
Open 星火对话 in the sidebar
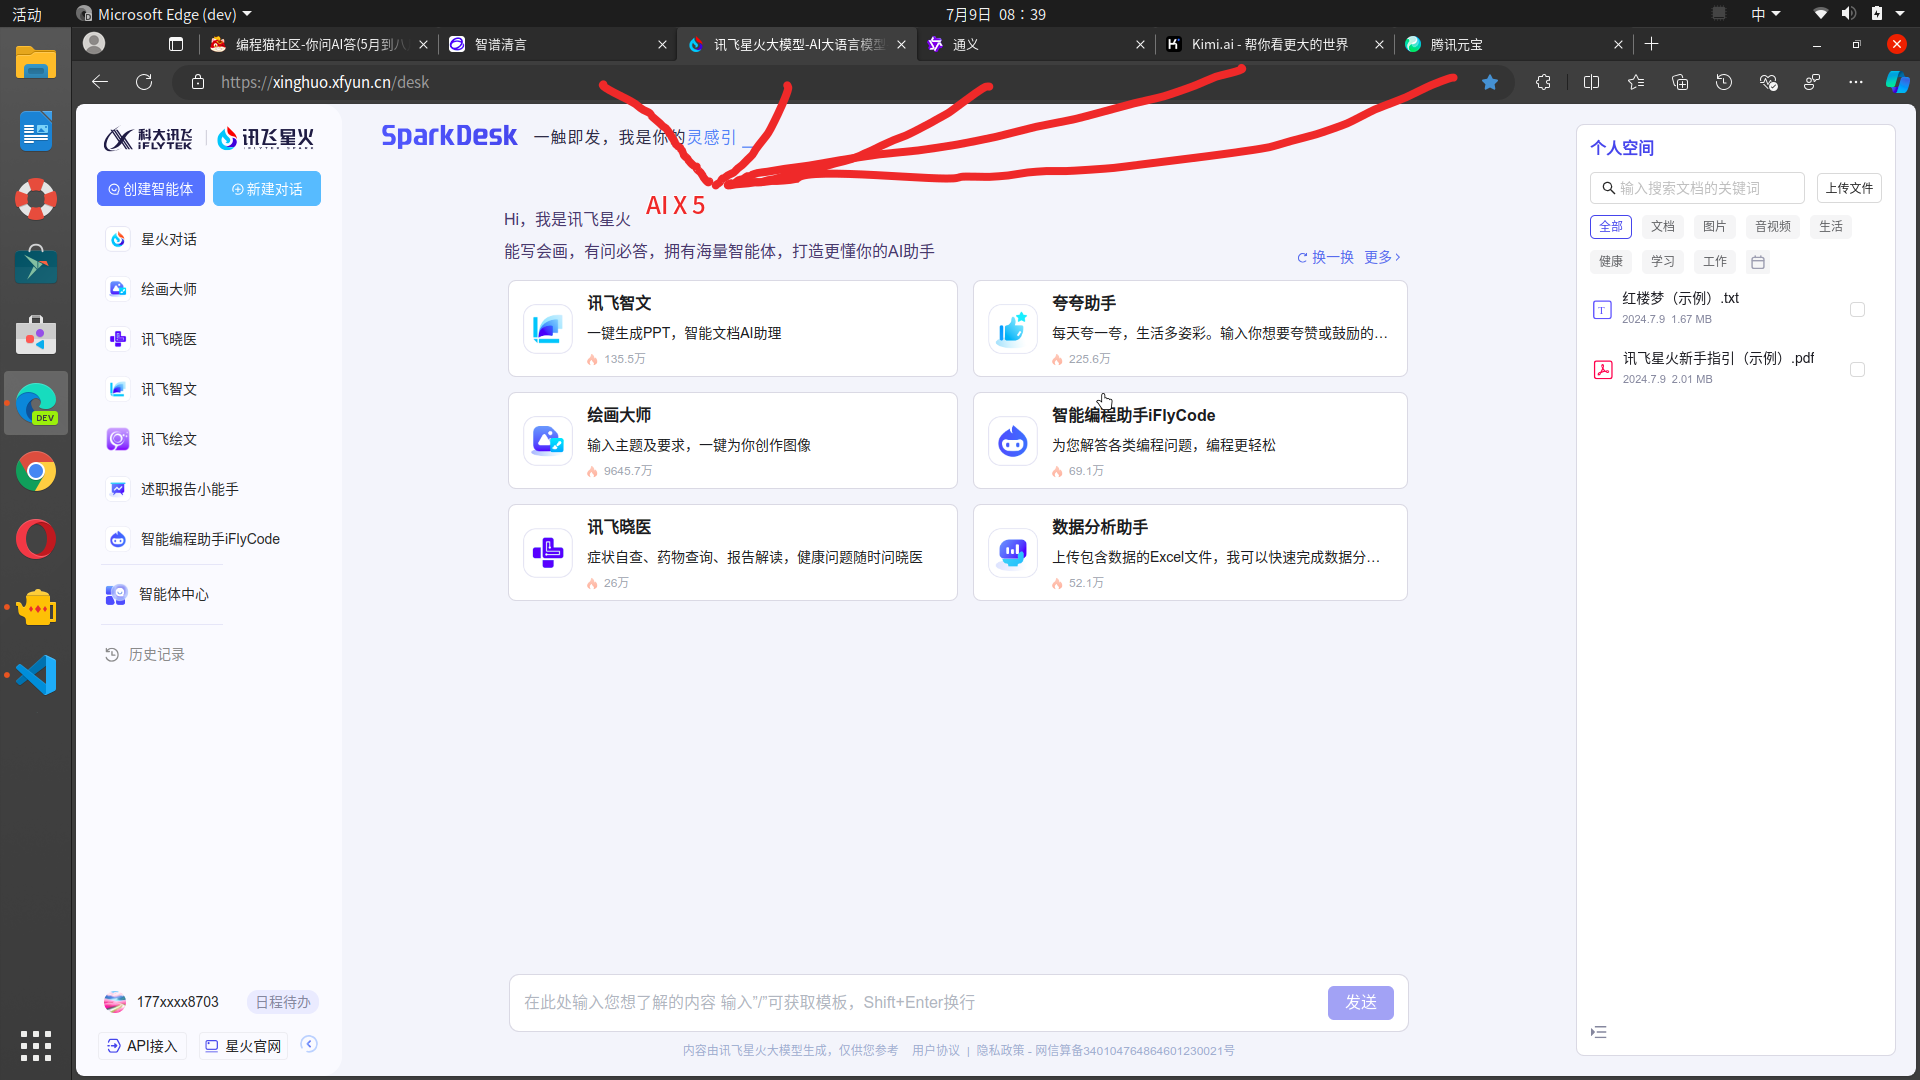pos(169,239)
